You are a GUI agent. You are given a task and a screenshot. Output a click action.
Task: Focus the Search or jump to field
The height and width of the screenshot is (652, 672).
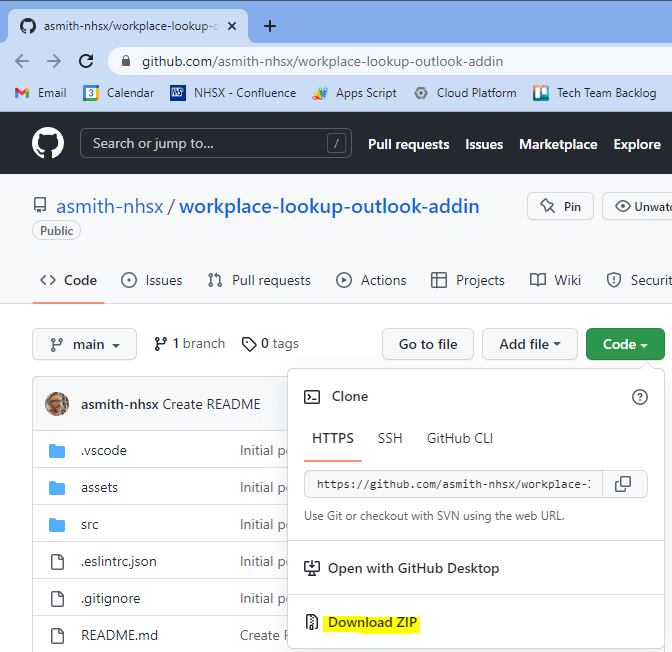216,143
